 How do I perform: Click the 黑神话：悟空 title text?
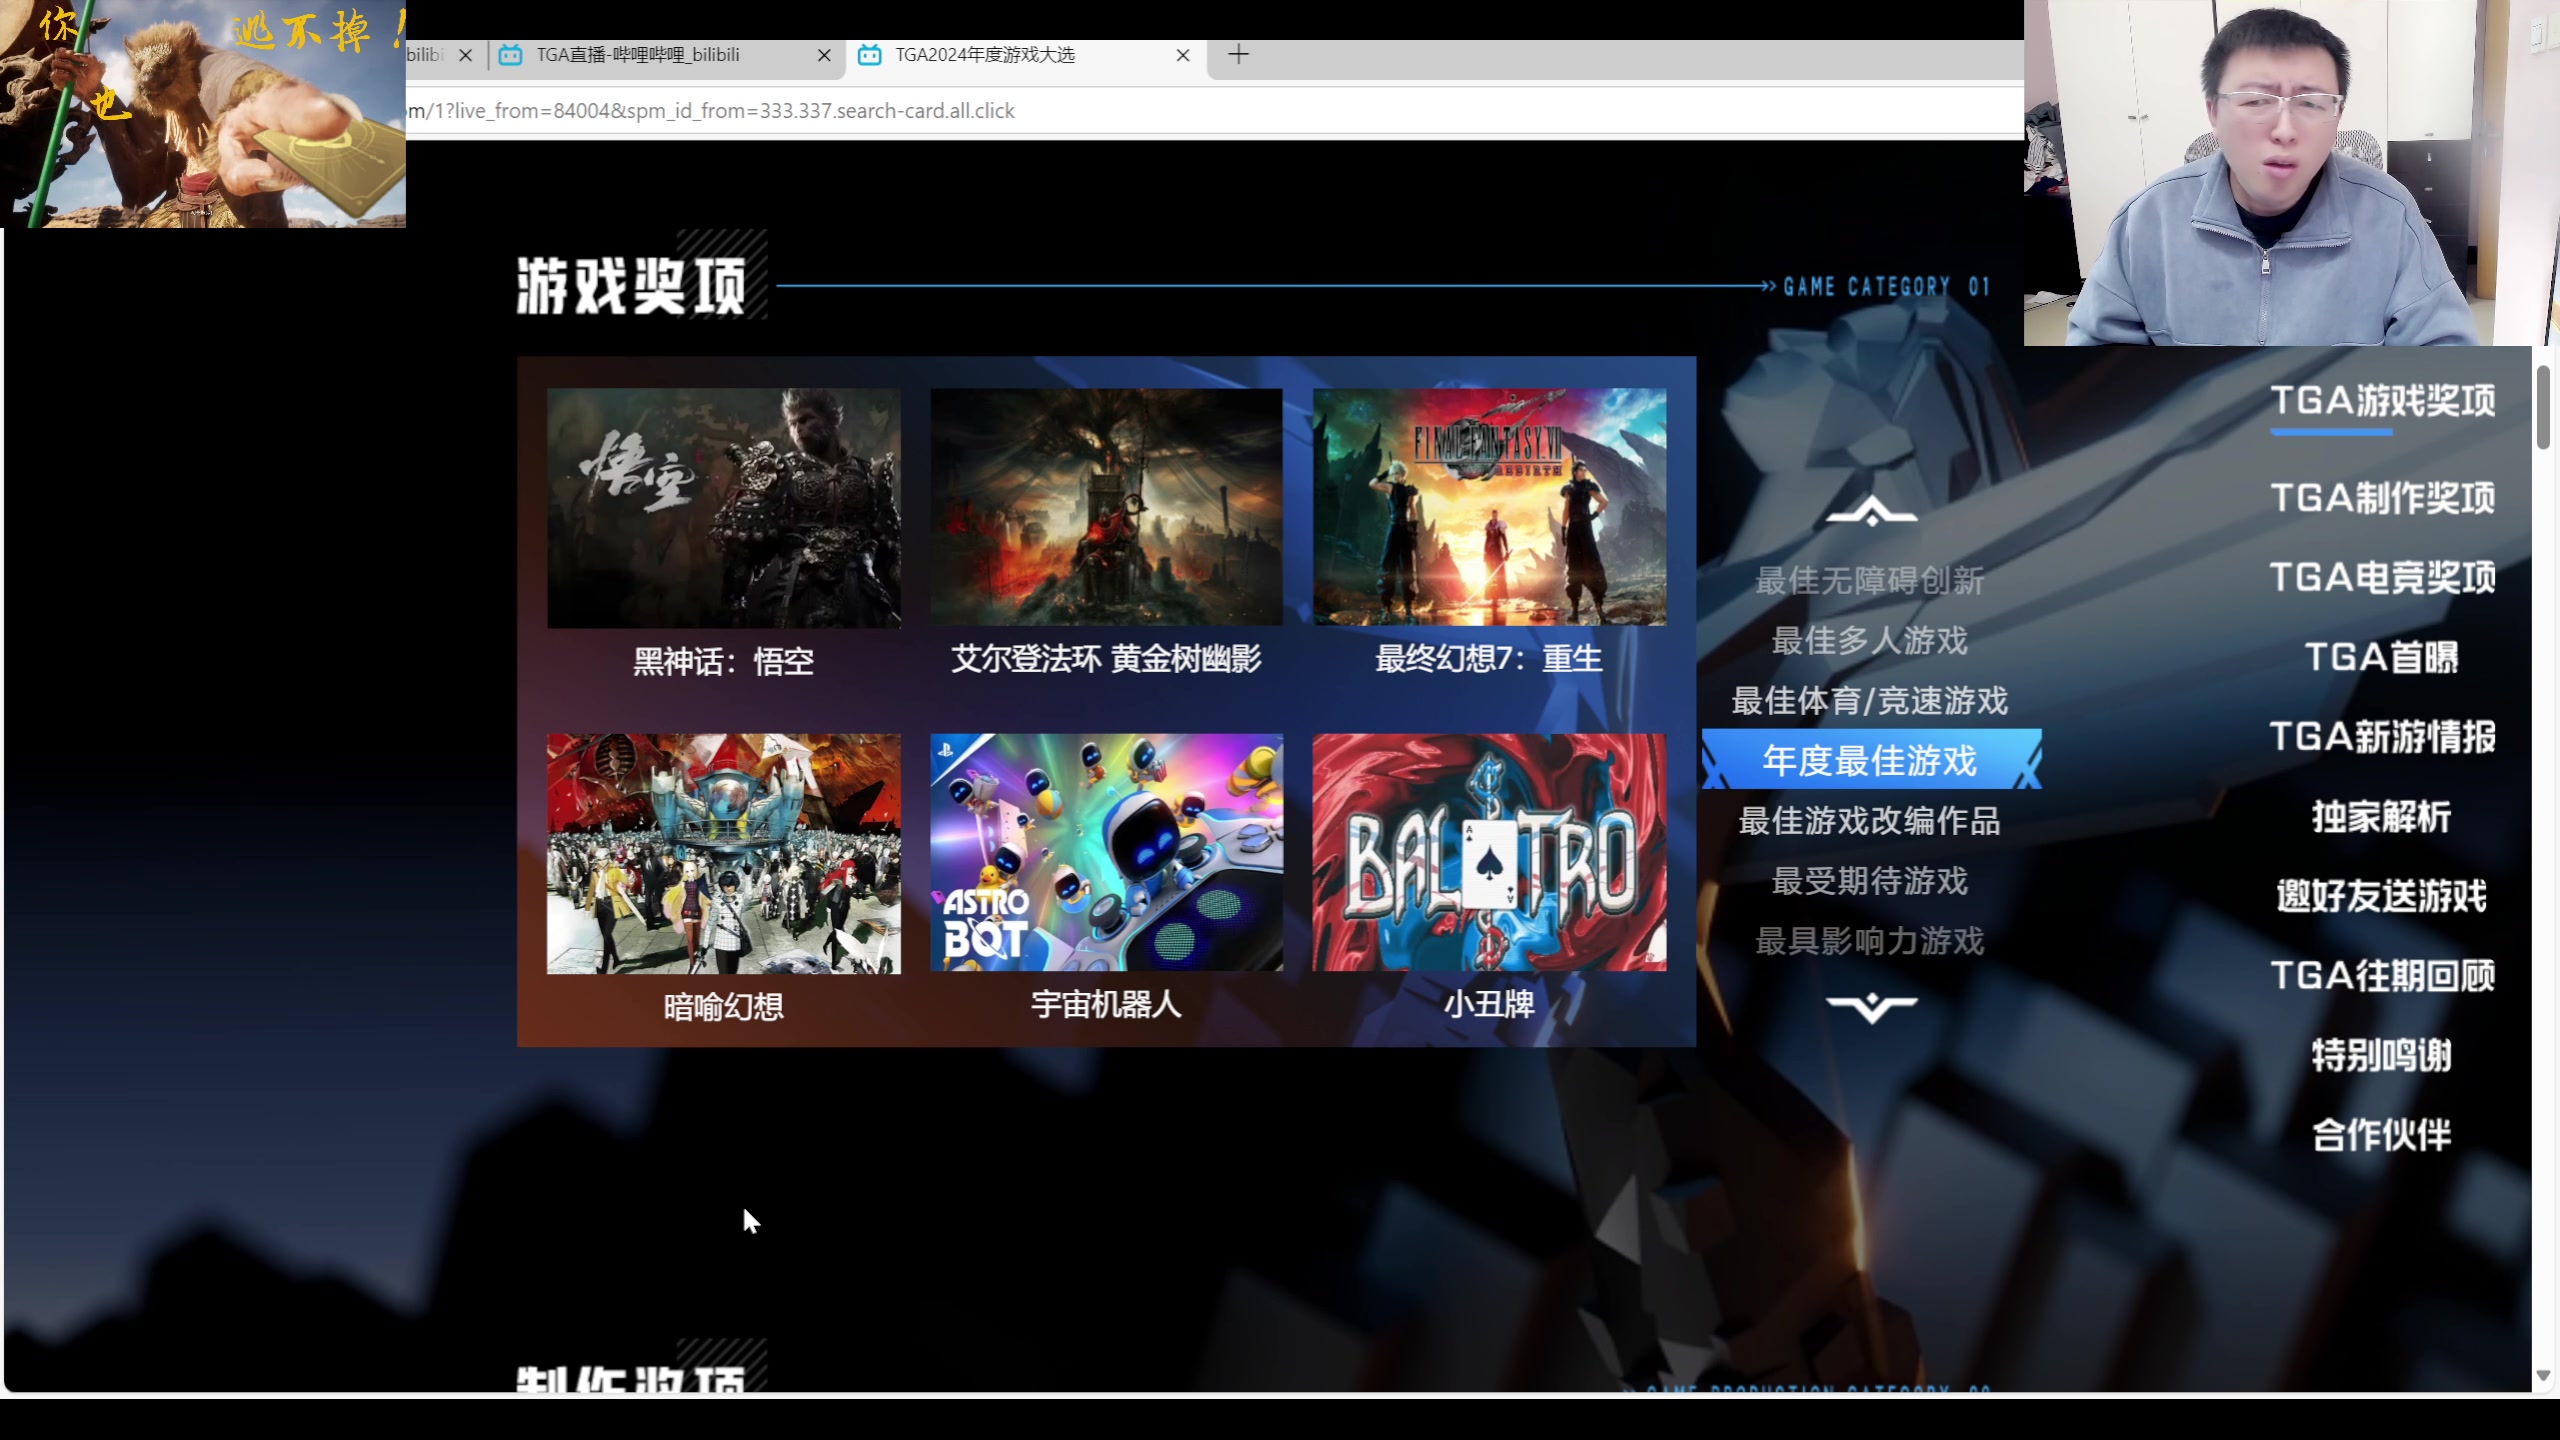click(x=723, y=661)
